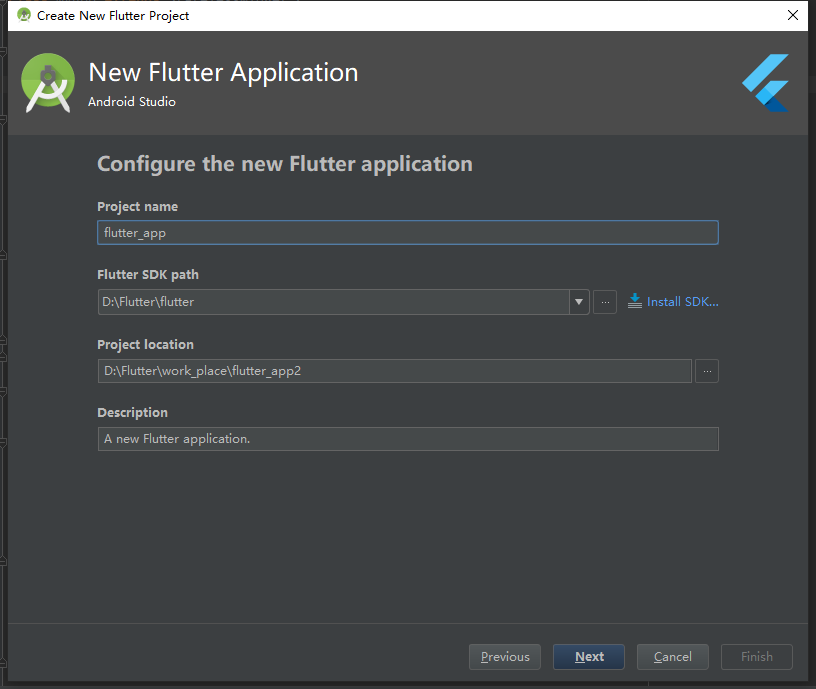The image size is (816, 689).
Task: Close the Create New Flutter Project dialog
Action: [792, 15]
